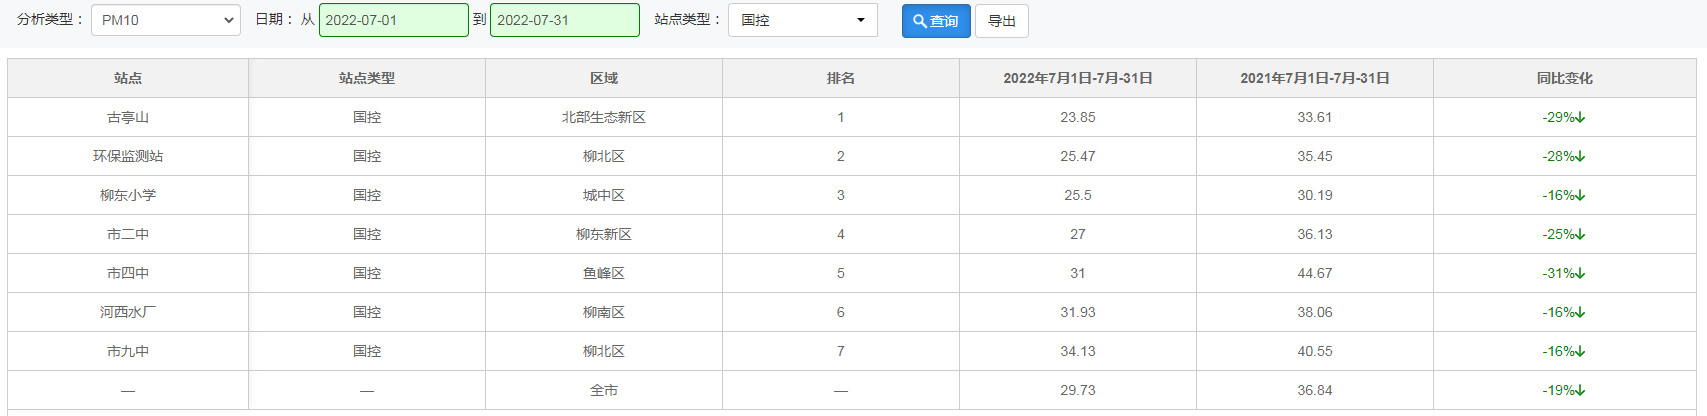Click the 查询 search button
The width and height of the screenshot is (1707, 416).
click(x=936, y=21)
